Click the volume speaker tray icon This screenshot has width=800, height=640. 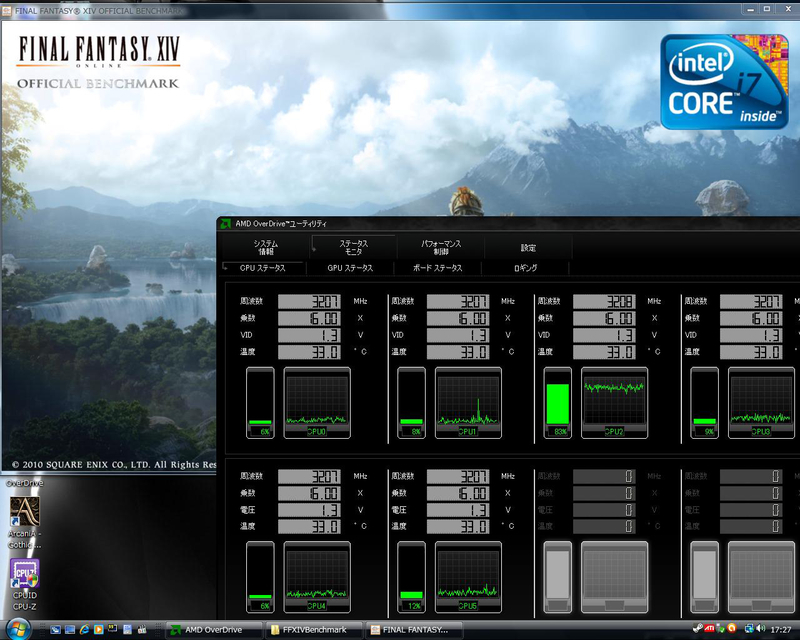click(761, 628)
